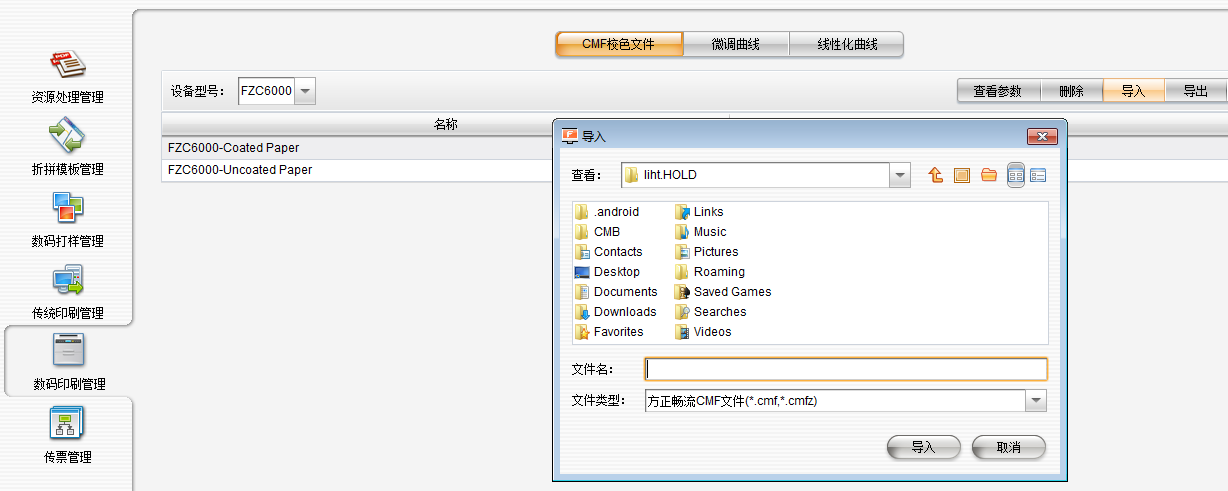
Task: Expand the 文件类型 filter dropdown
Action: (1035, 401)
